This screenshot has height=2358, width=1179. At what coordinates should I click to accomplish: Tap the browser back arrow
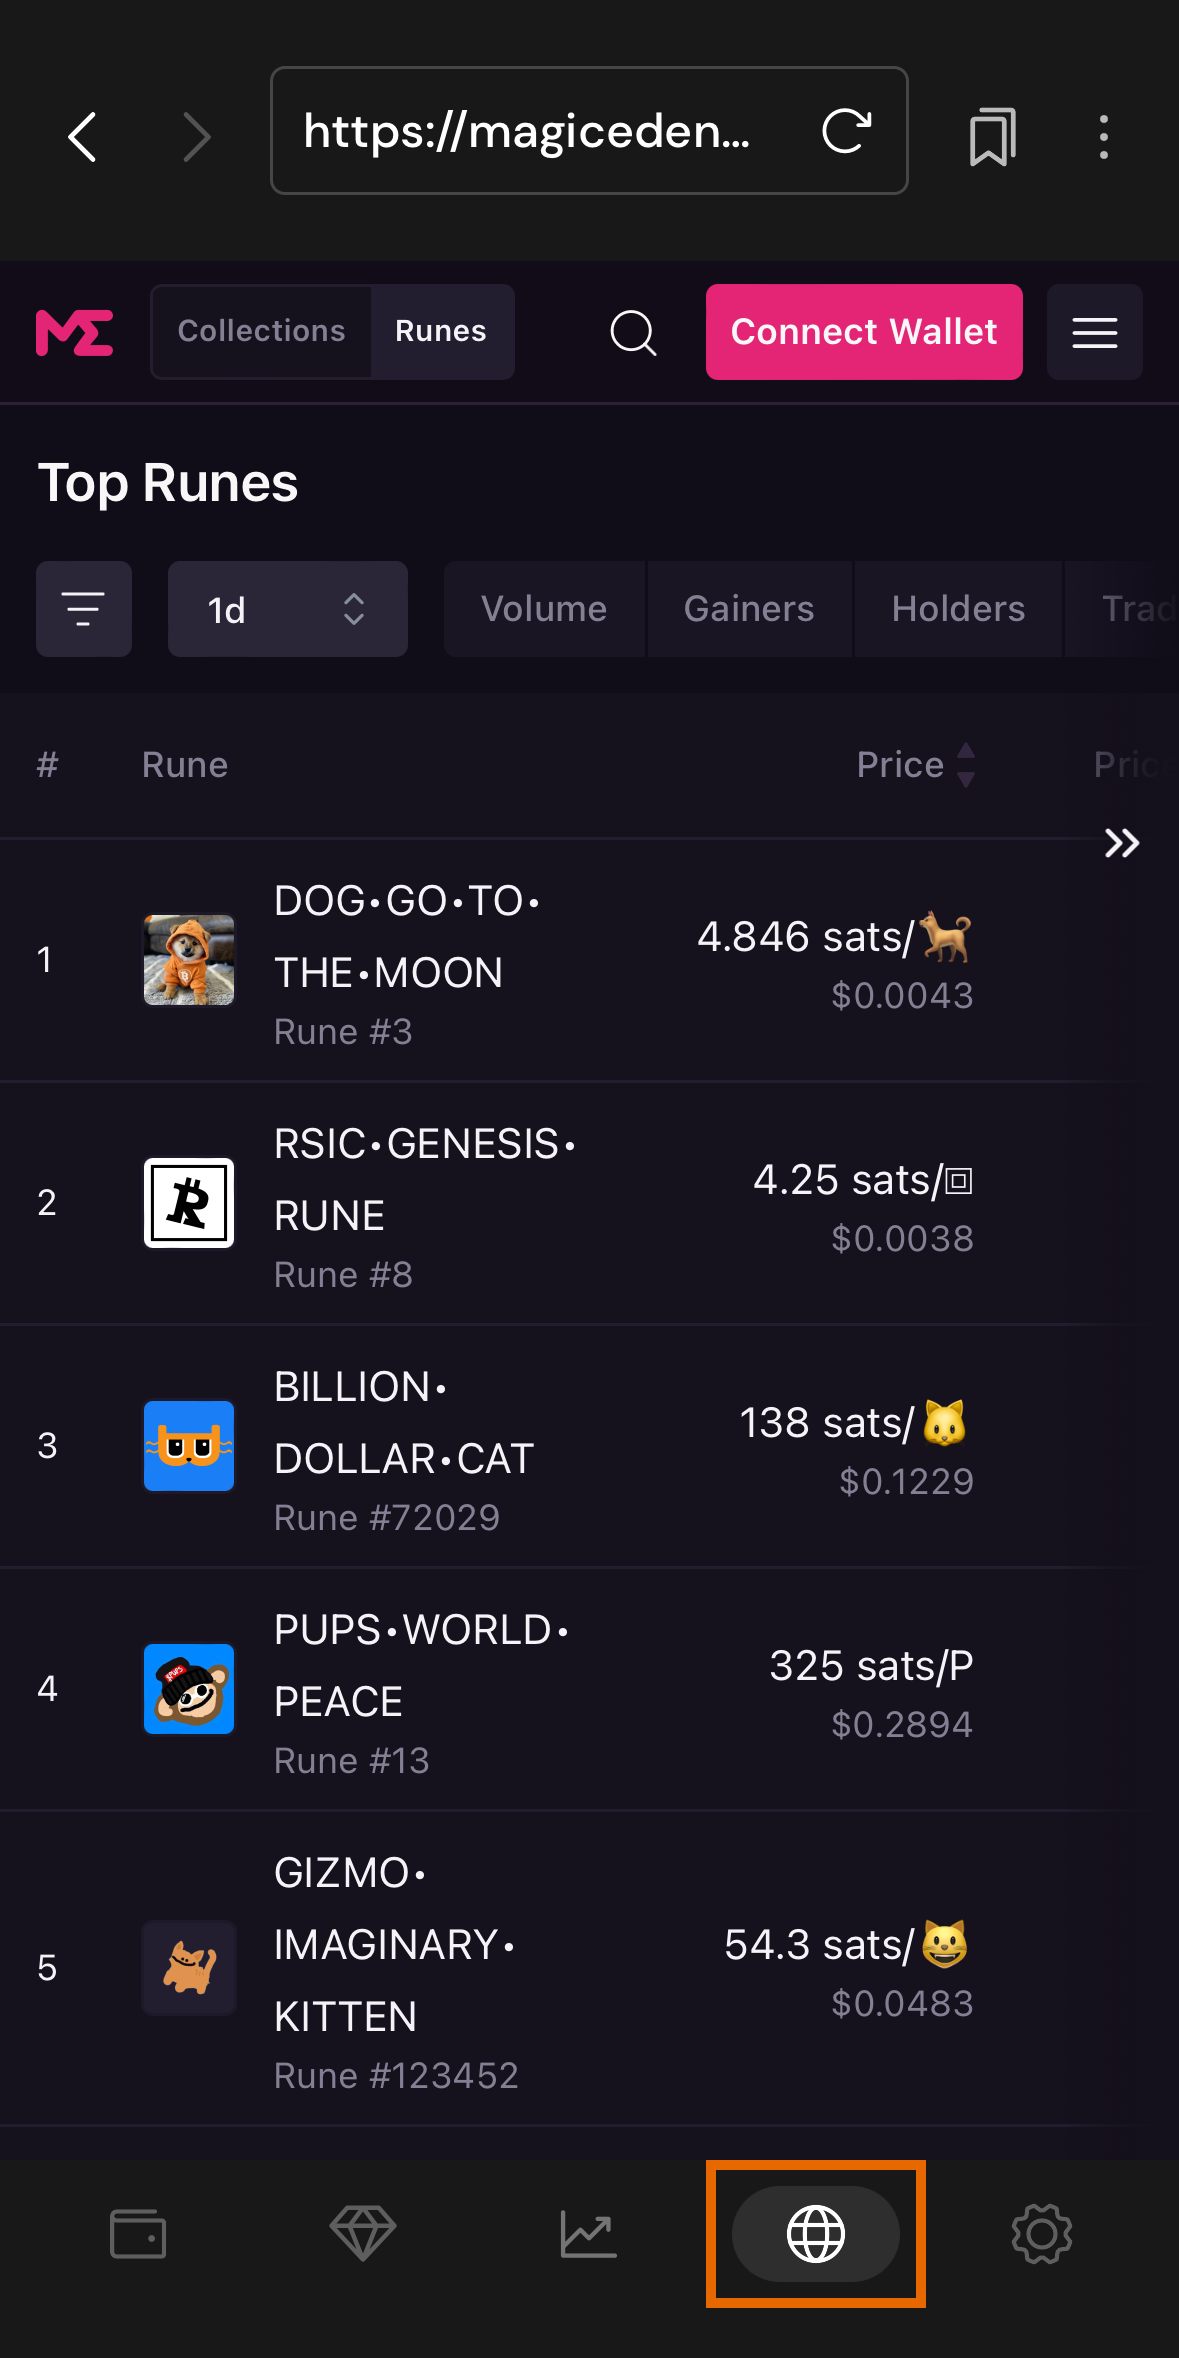pyautogui.click(x=84, y=136)
